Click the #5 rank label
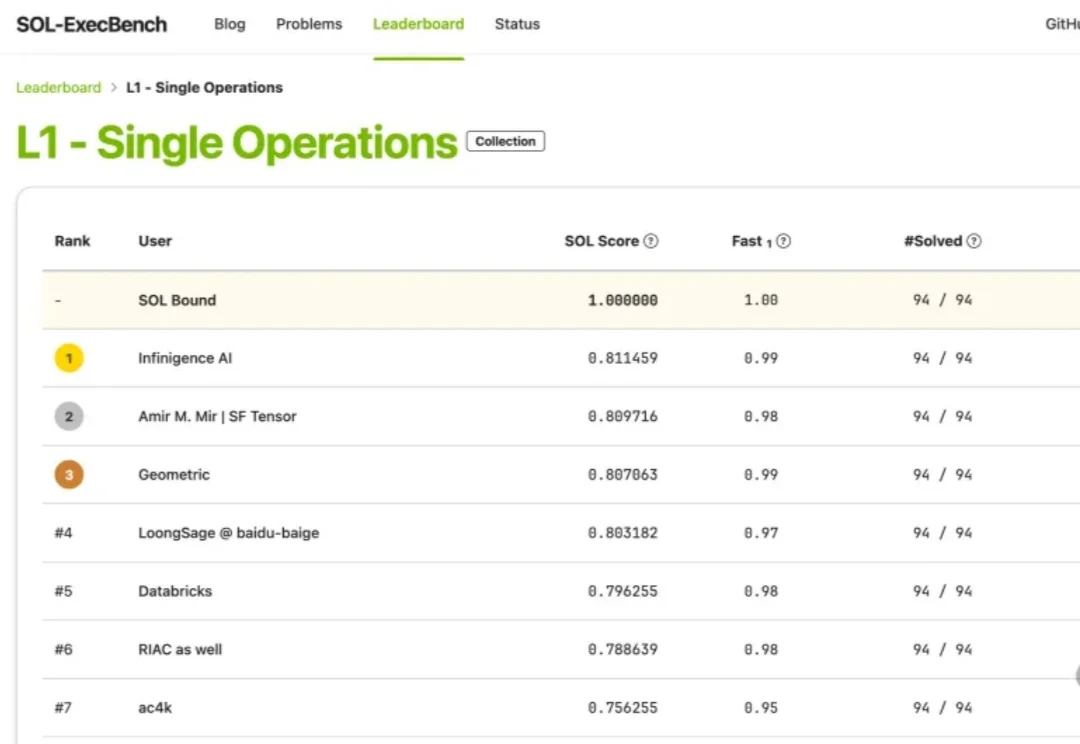Viewport: 1080px width, 744px height. [x=63, y=591]
